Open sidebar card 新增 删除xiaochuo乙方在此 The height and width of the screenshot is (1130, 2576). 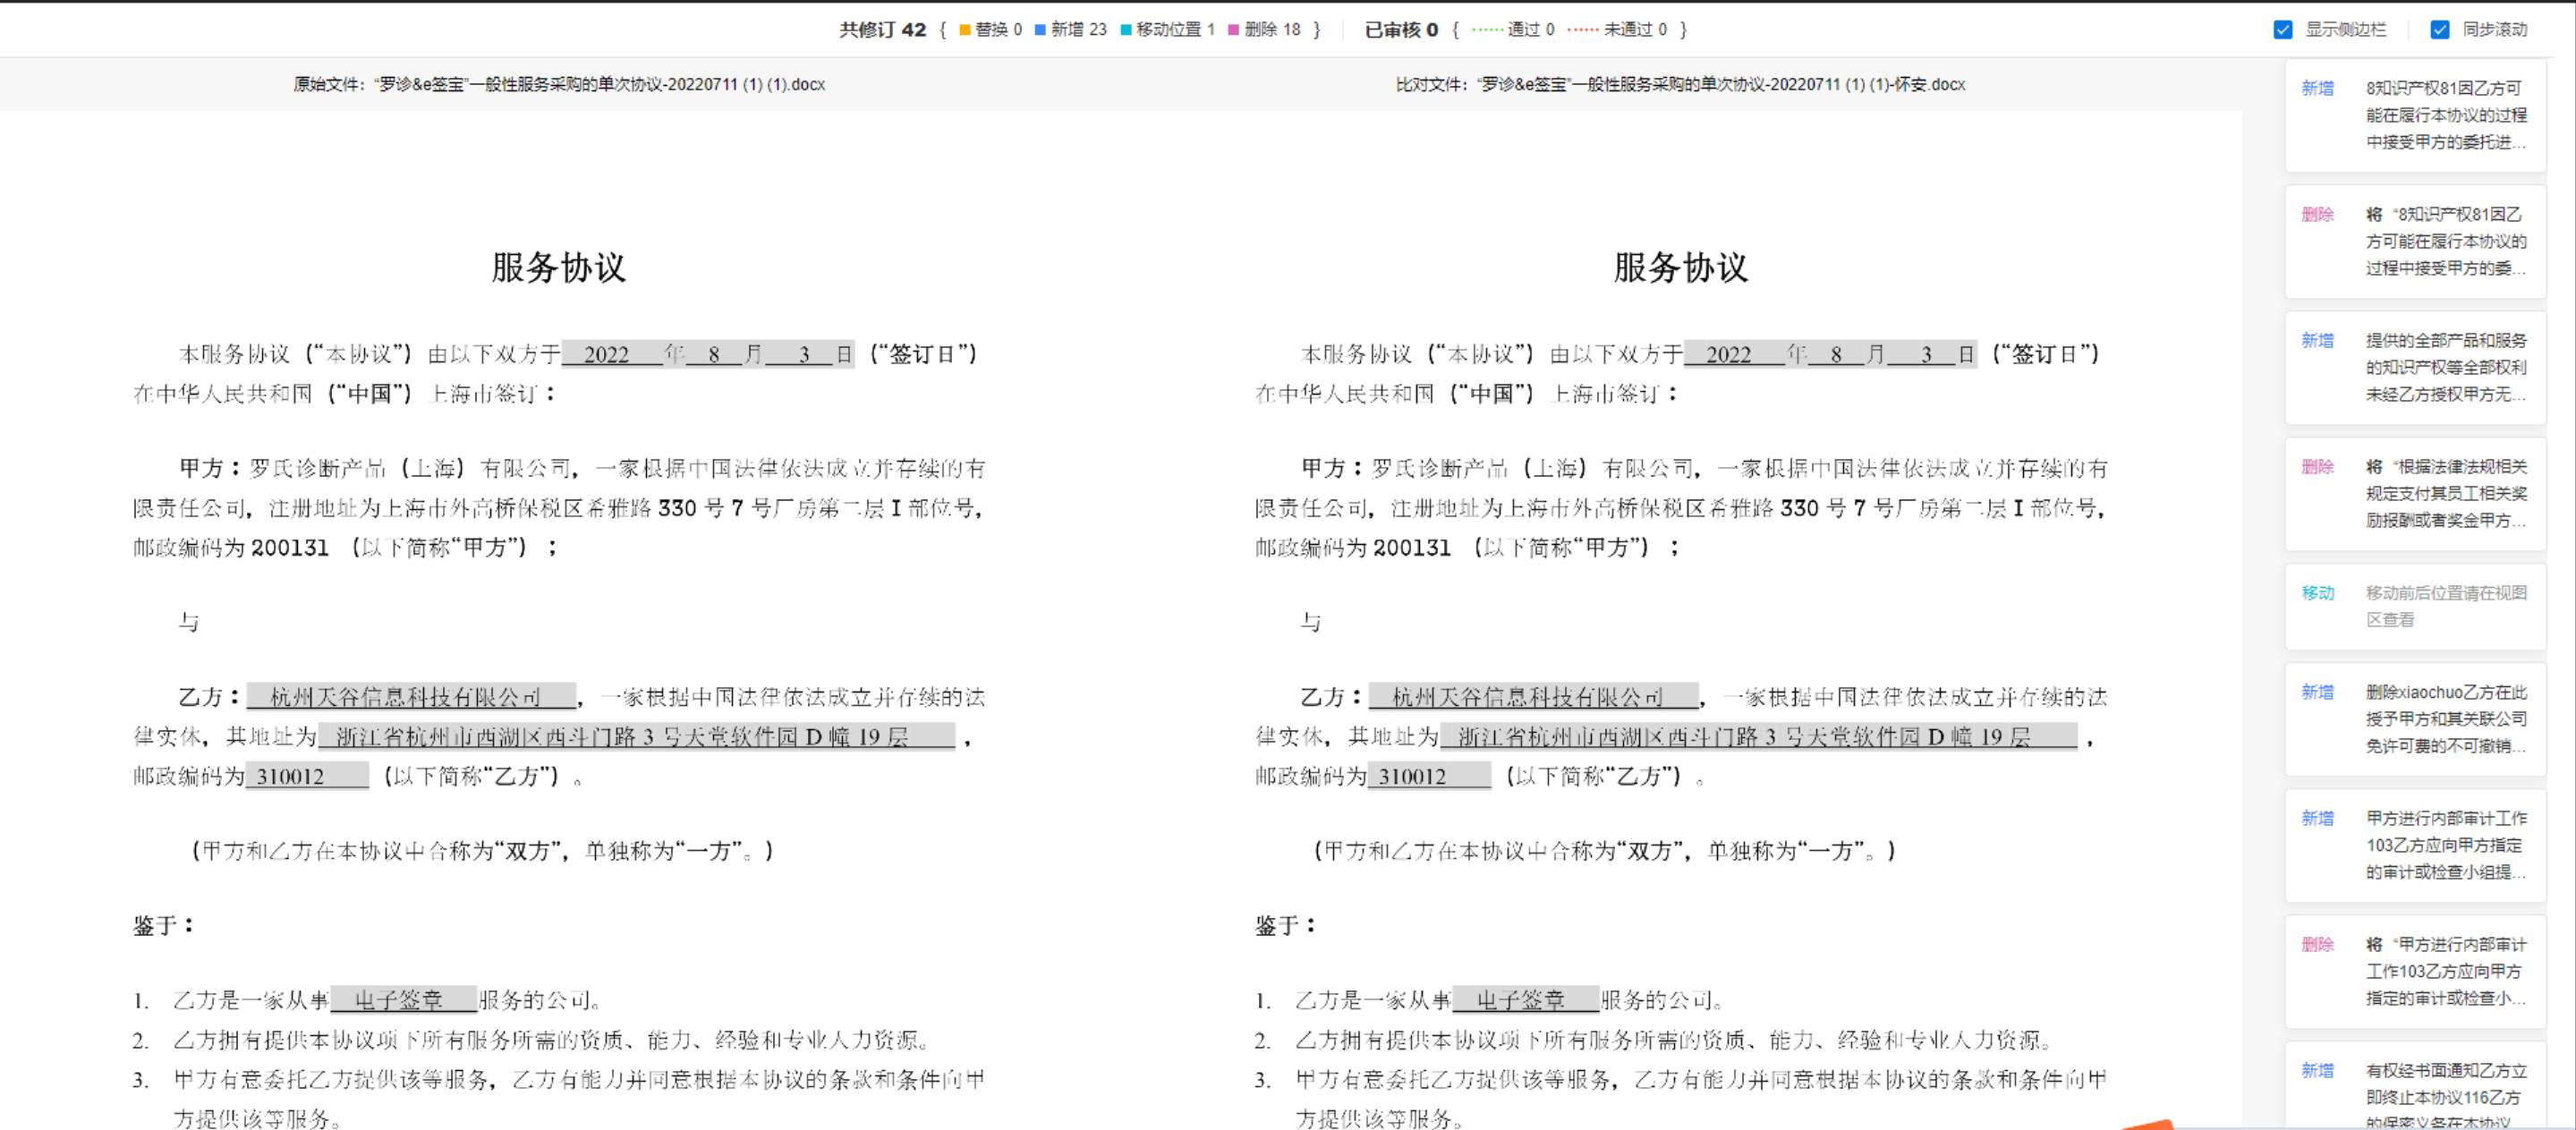coord(2415,719)
